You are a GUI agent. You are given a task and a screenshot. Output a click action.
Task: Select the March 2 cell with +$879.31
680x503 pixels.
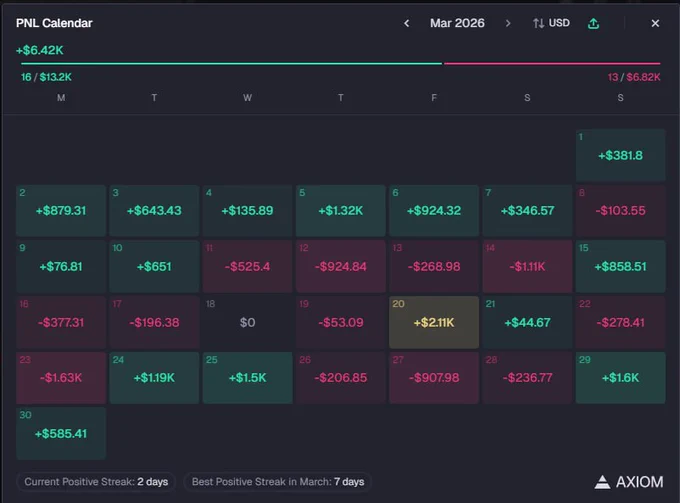61,211
